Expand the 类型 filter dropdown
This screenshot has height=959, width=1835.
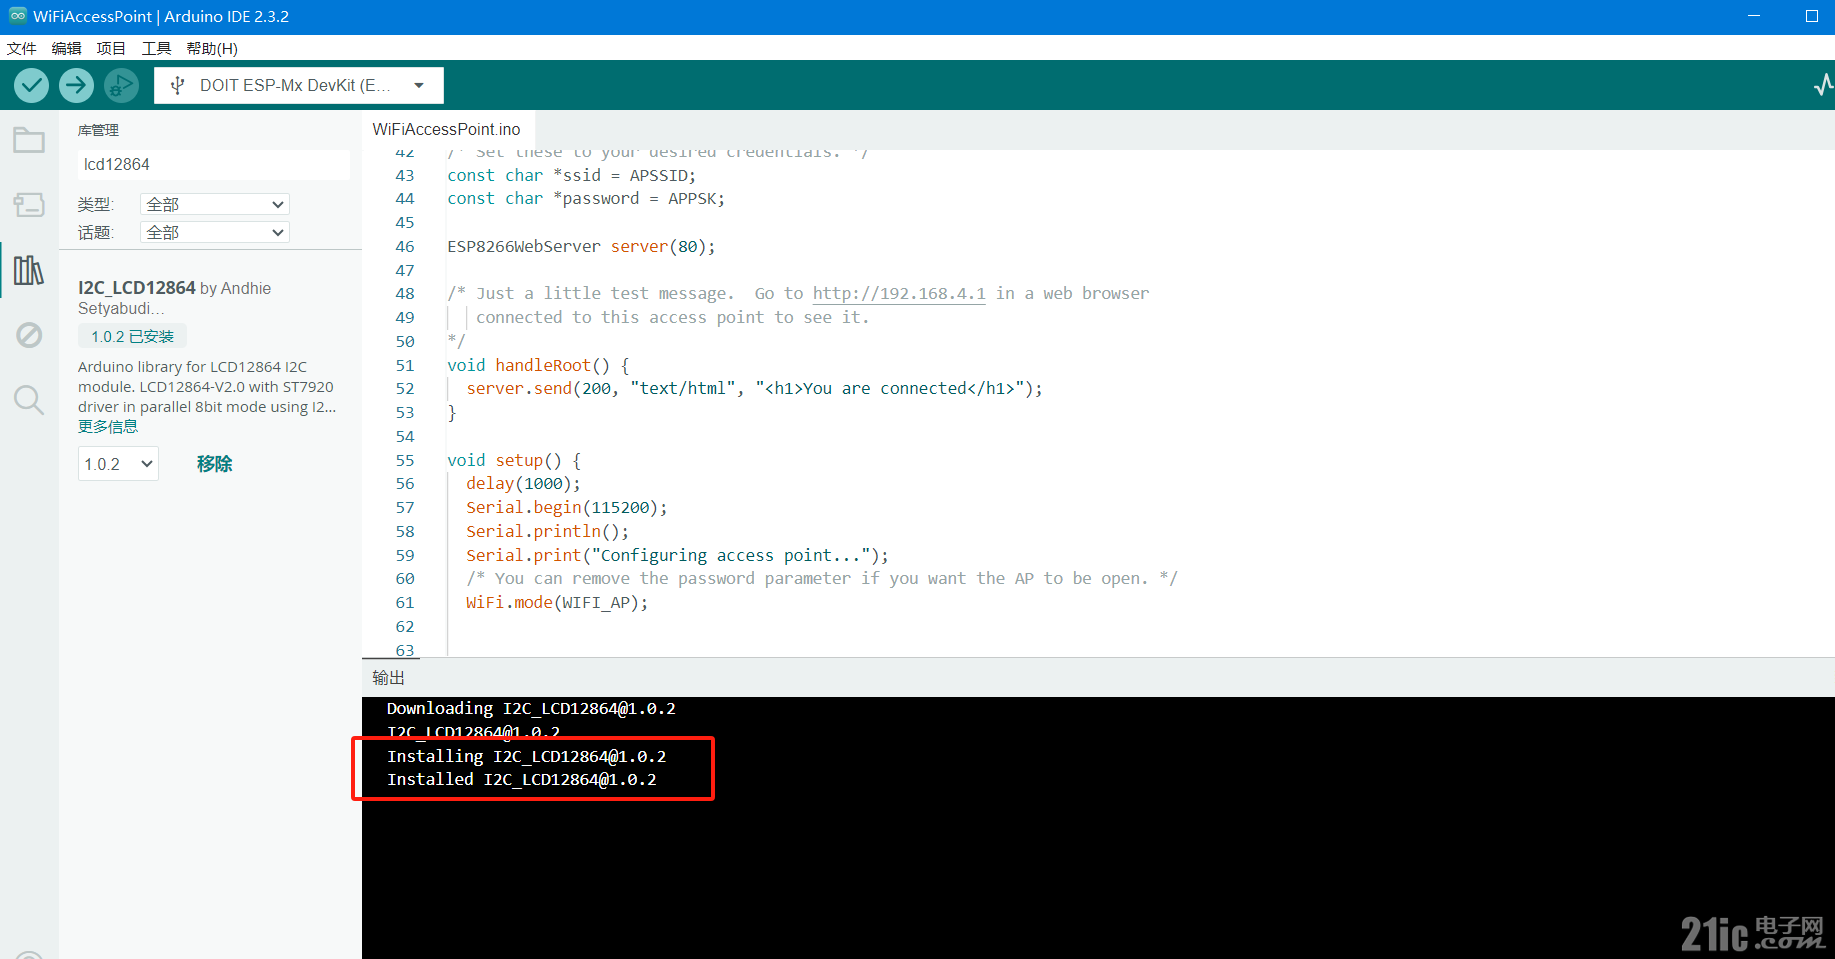[x=215, y=204]
